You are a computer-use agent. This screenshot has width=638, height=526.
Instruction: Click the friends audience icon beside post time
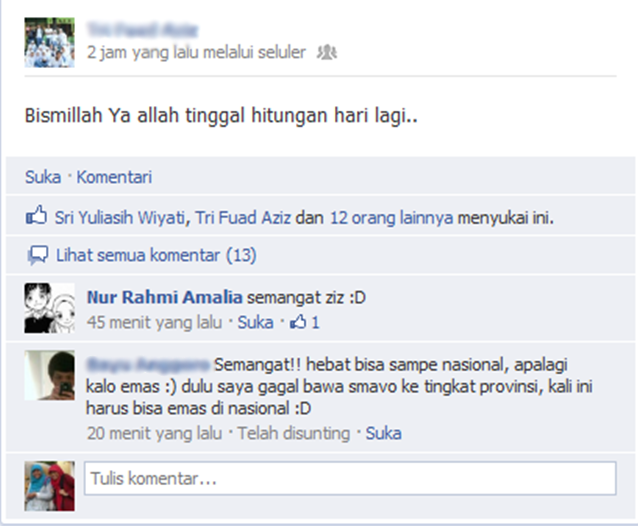click(x=327, y=52)
